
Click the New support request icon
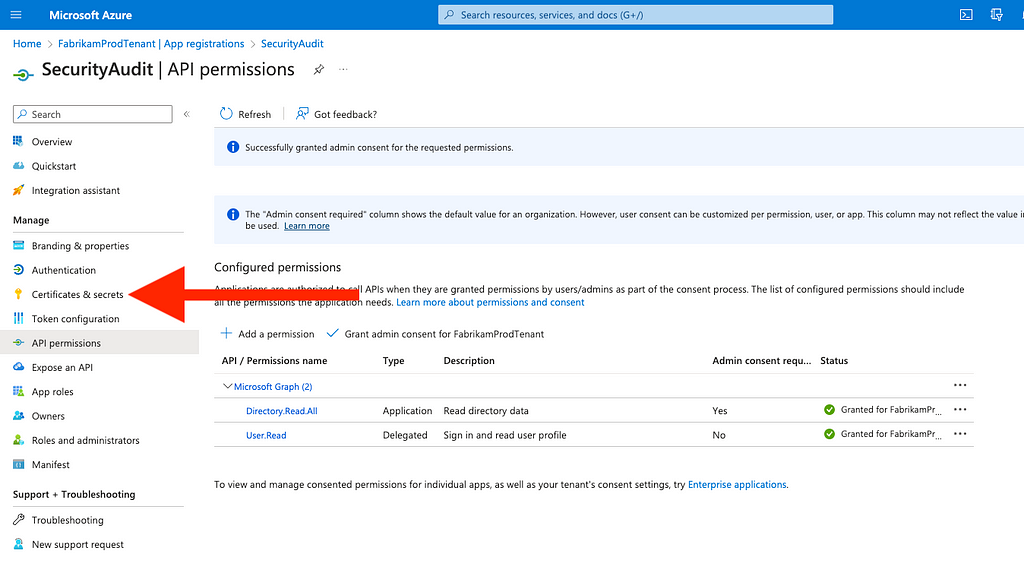pyautogui.click(x=18, y=544)
